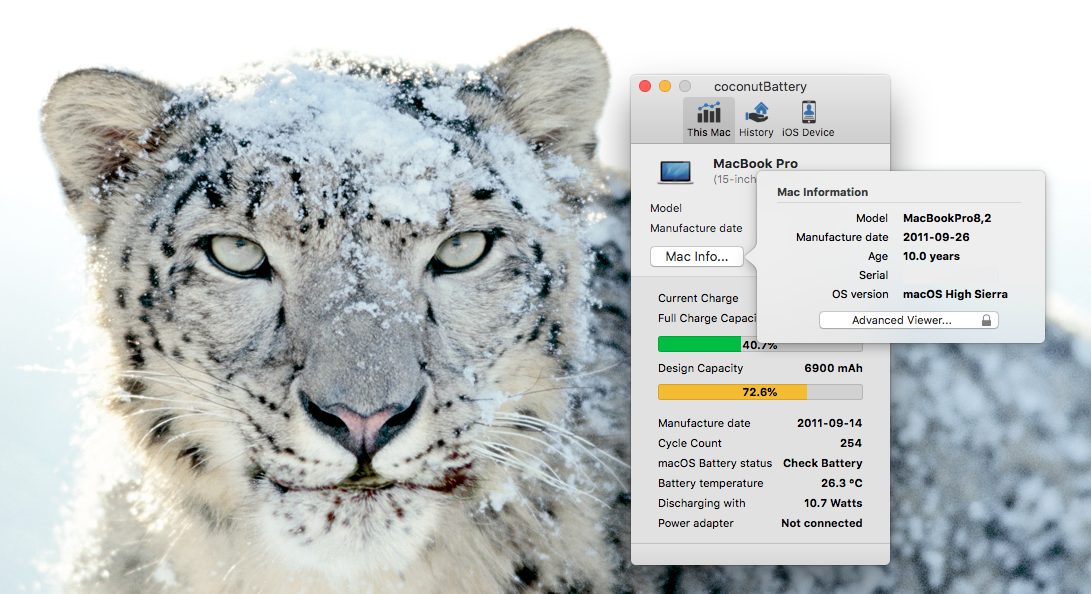Viewport: 1091px width, 594px height.
Task: Click the 26.3 °C battery temperature value
Action: [x=841, y=483]
